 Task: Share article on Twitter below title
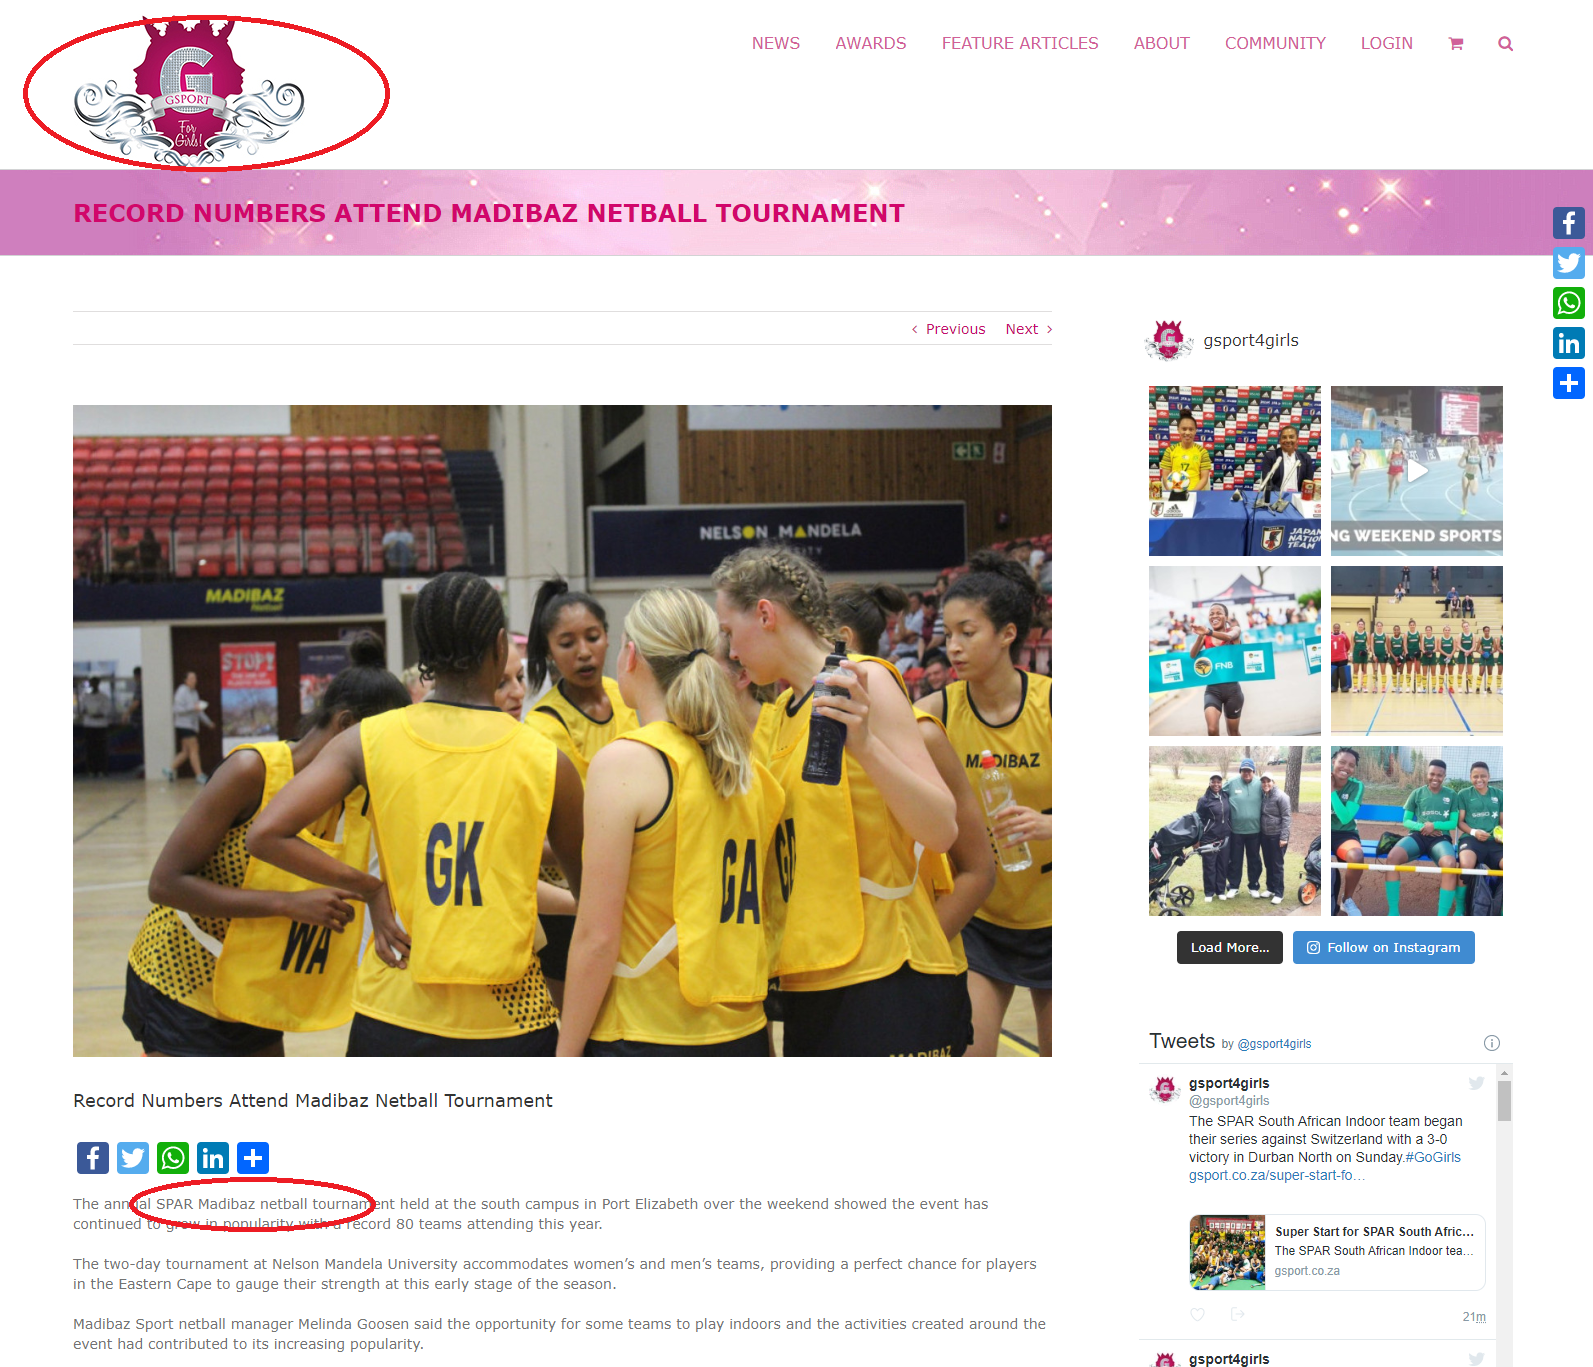[x=133, y=1158]
